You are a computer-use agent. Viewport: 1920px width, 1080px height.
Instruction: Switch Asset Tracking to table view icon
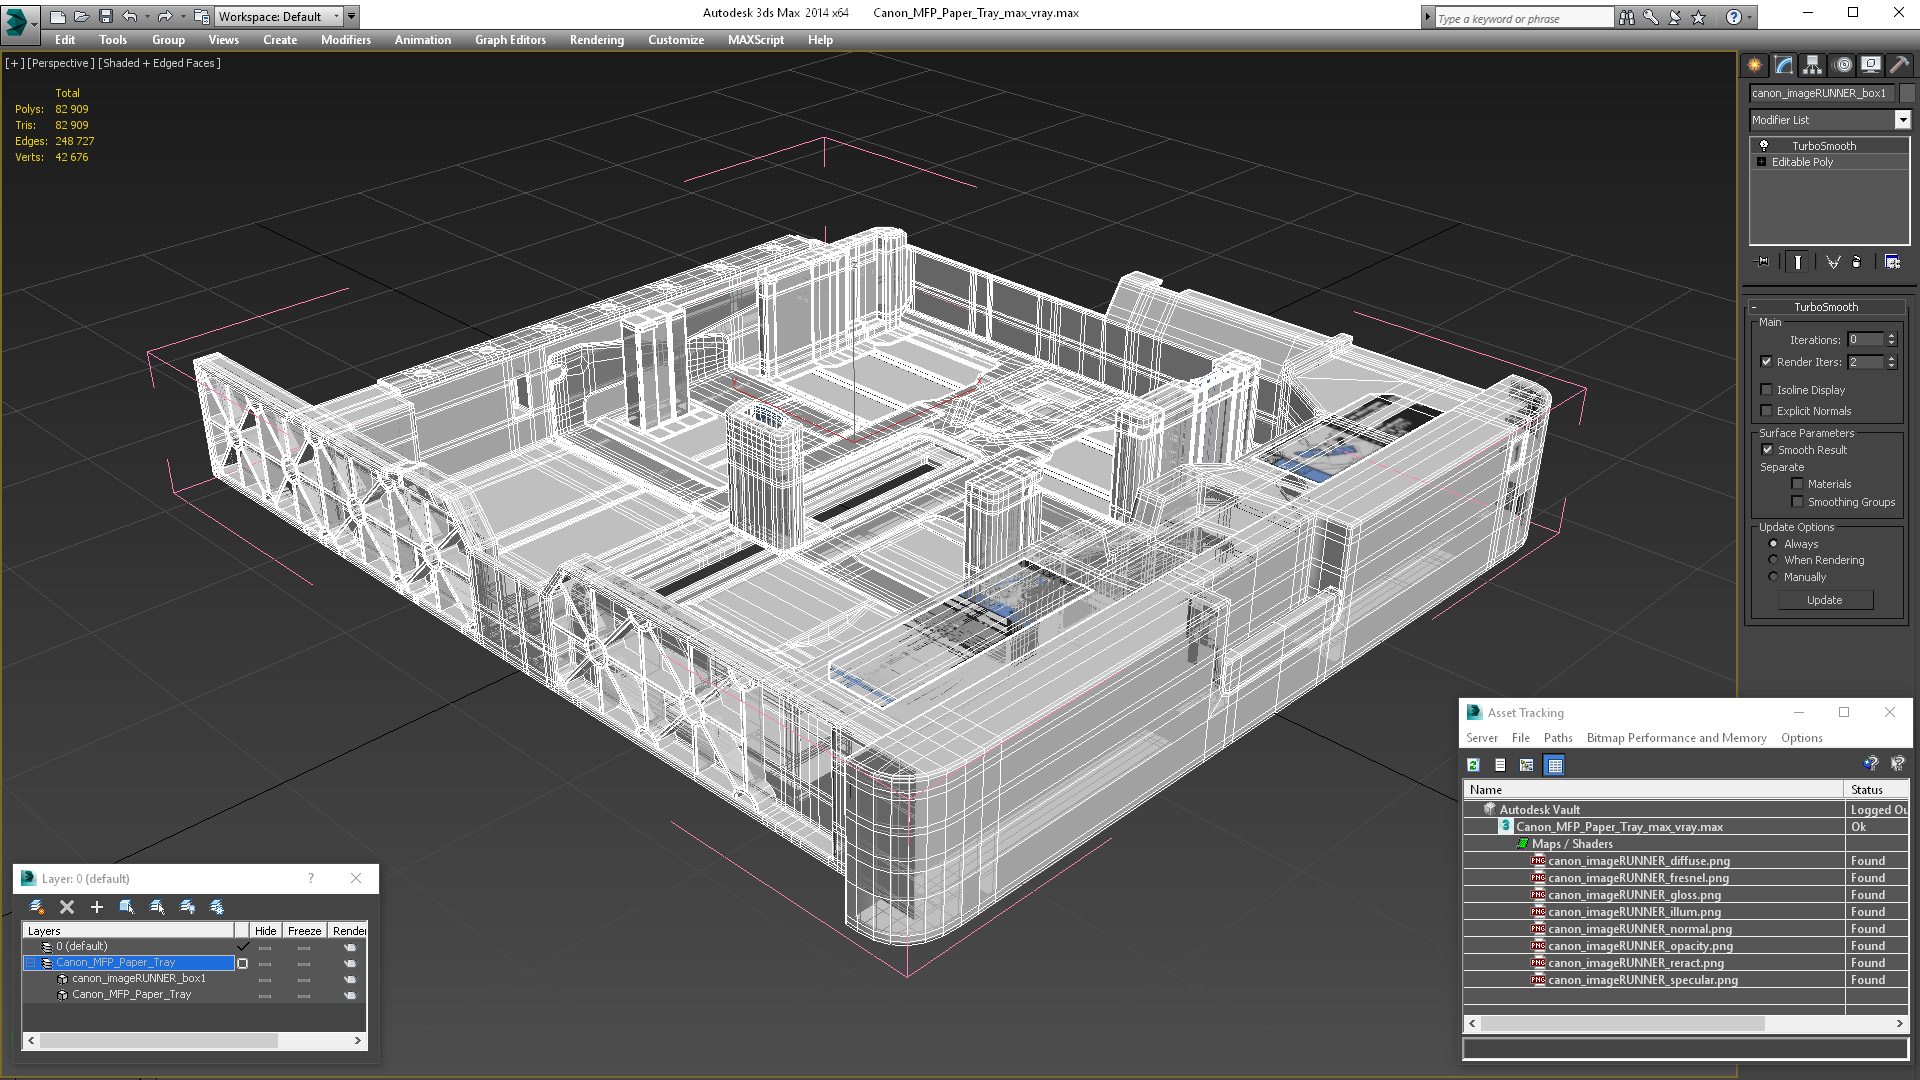1554,765
